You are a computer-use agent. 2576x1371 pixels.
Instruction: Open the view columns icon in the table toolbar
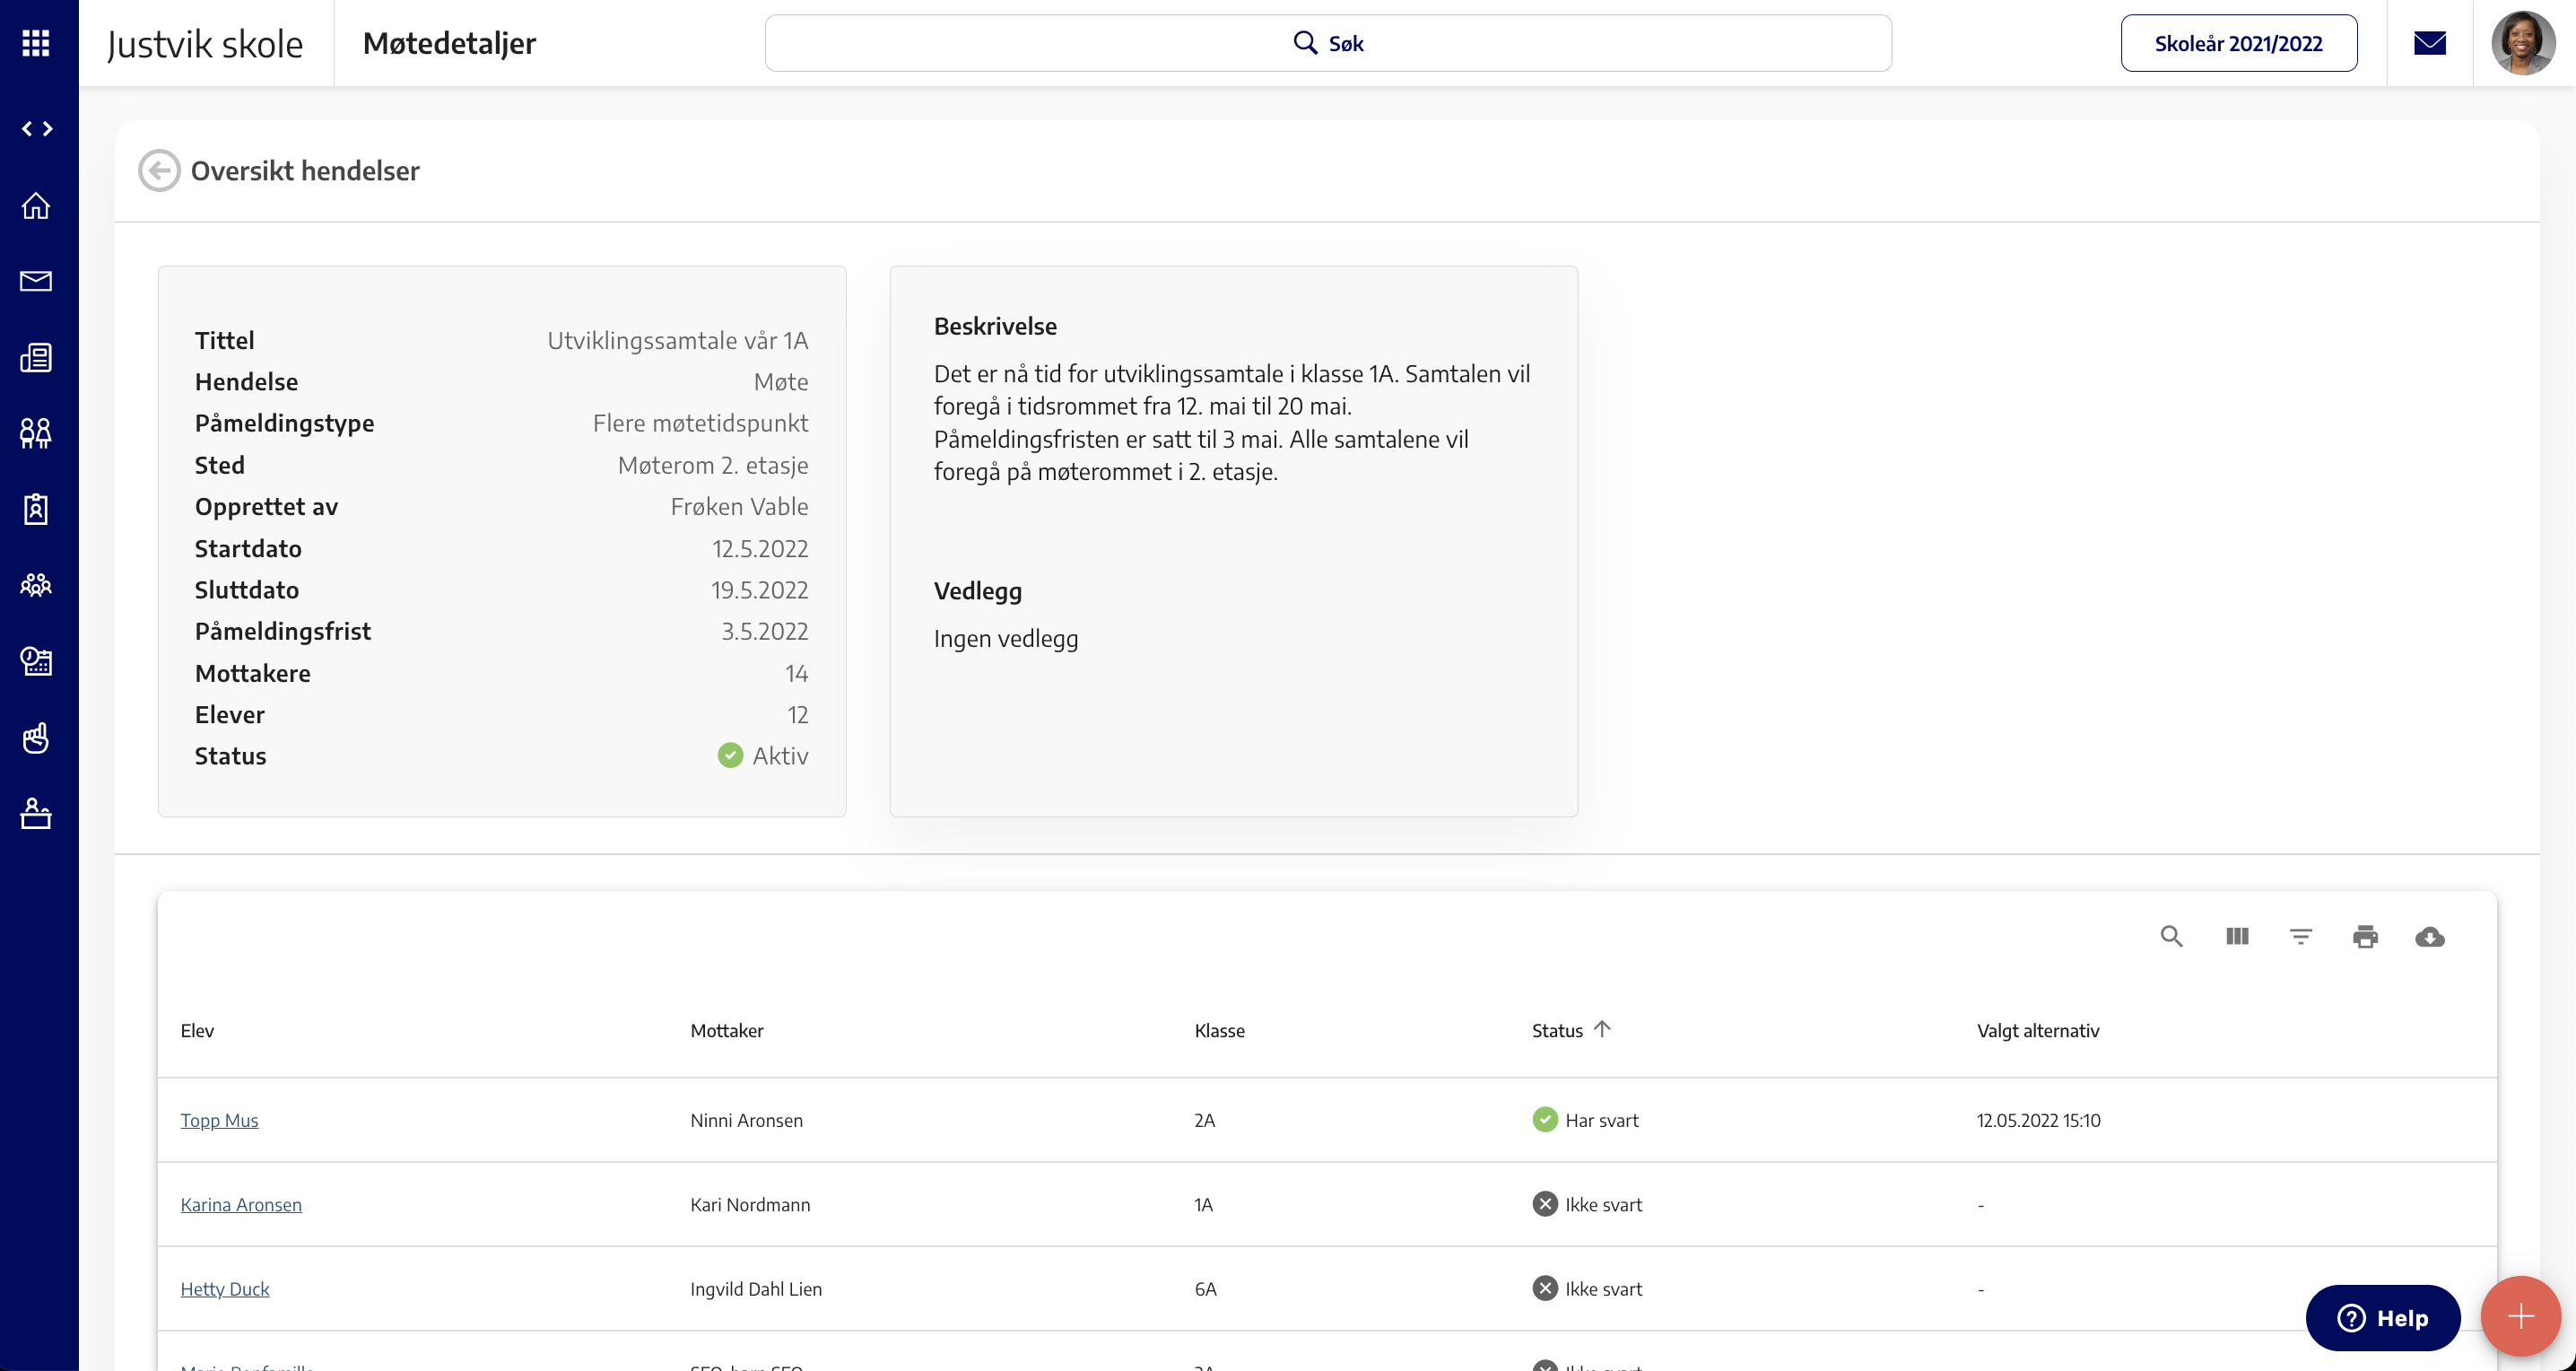[2237, 937]
